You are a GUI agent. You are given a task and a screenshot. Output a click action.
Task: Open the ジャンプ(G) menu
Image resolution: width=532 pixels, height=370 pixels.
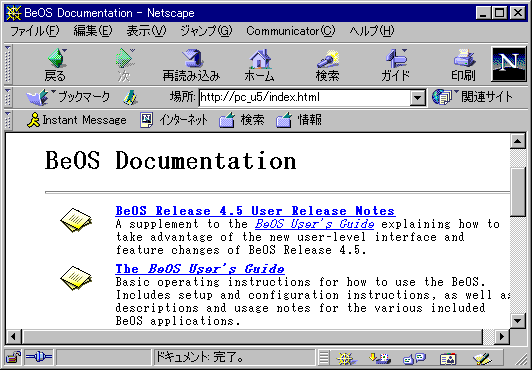(206, 31)
